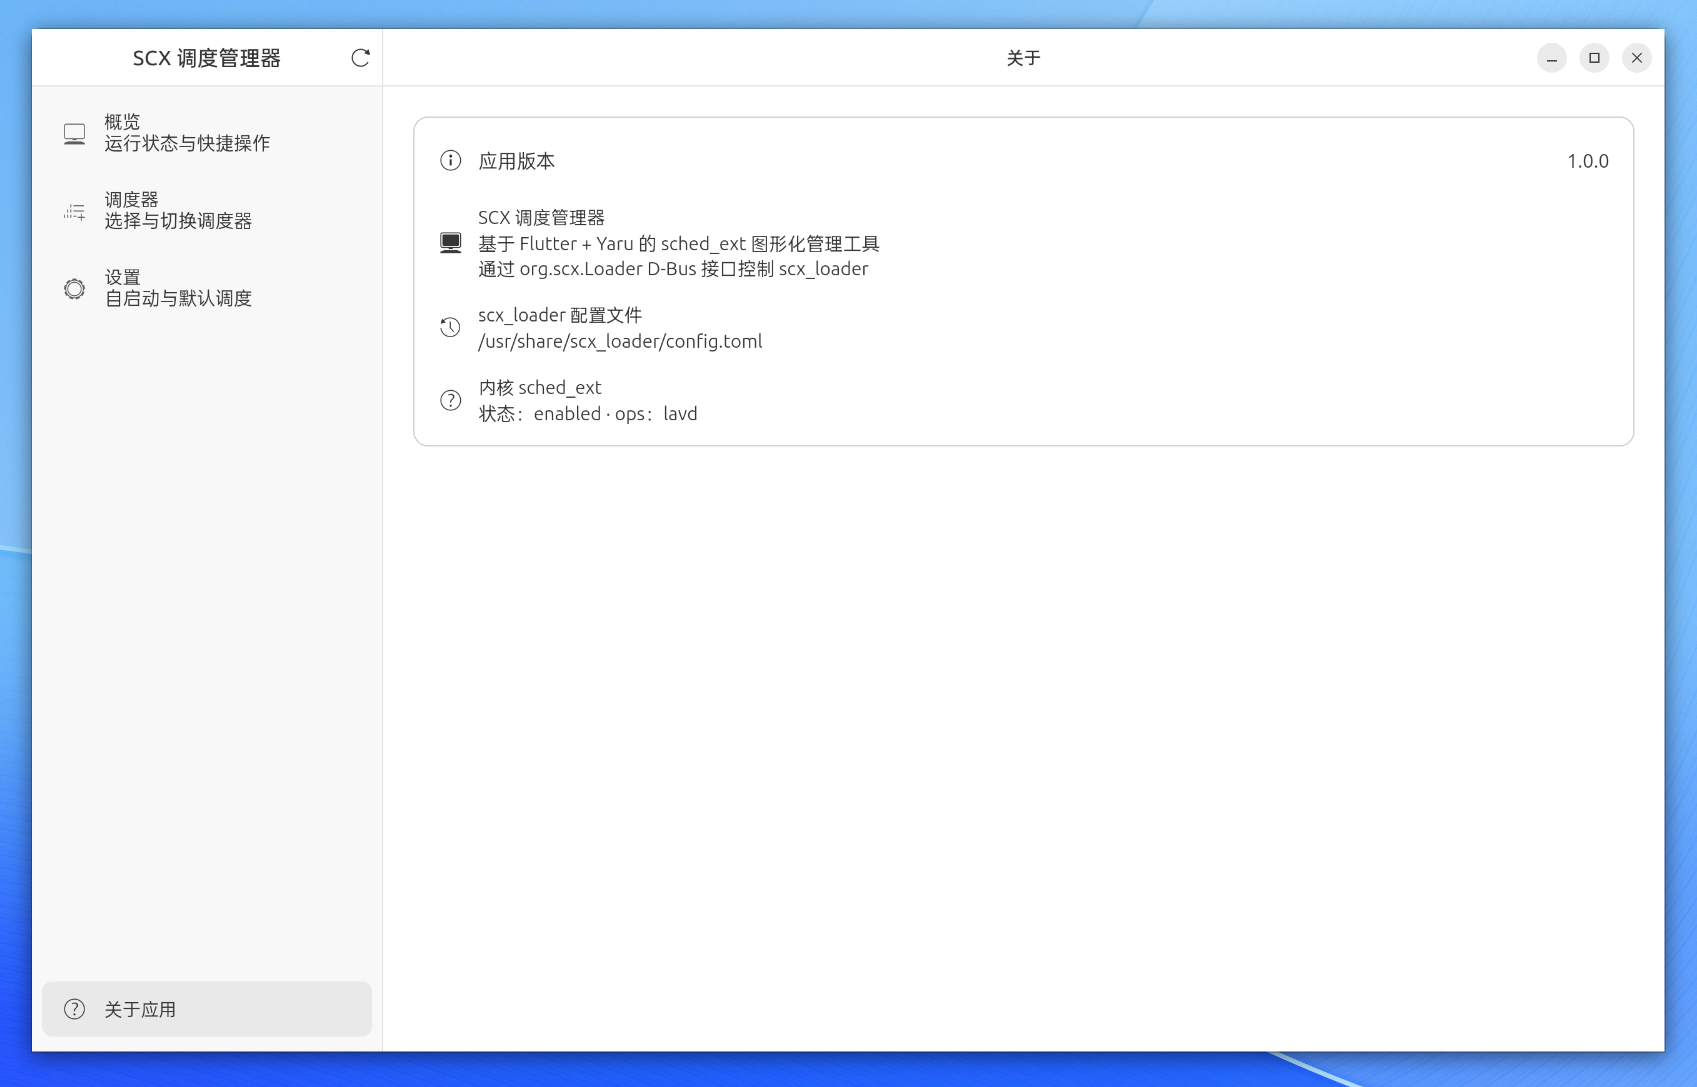Select the 设置 gear icon in sidebar
Viewport: 1697px width, 1087px height.
[75, 289]
